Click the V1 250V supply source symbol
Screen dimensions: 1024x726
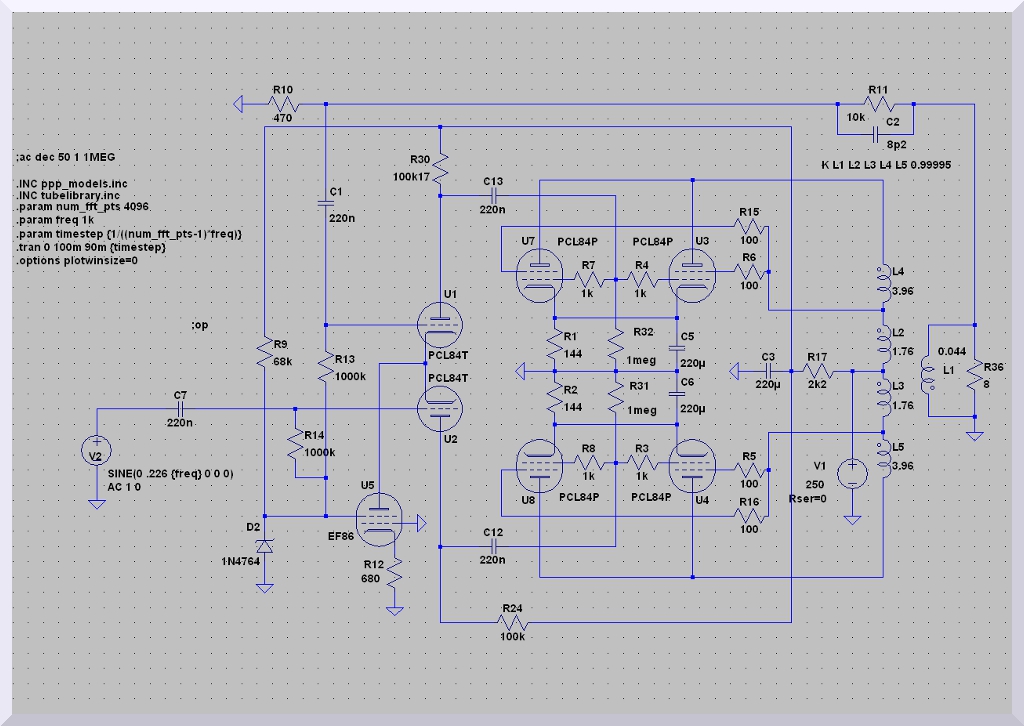coord(851,472)
